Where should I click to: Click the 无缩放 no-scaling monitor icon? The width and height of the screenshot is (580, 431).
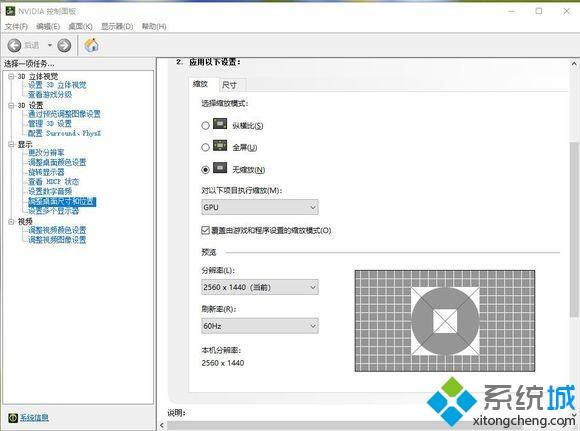click(220, 168)
